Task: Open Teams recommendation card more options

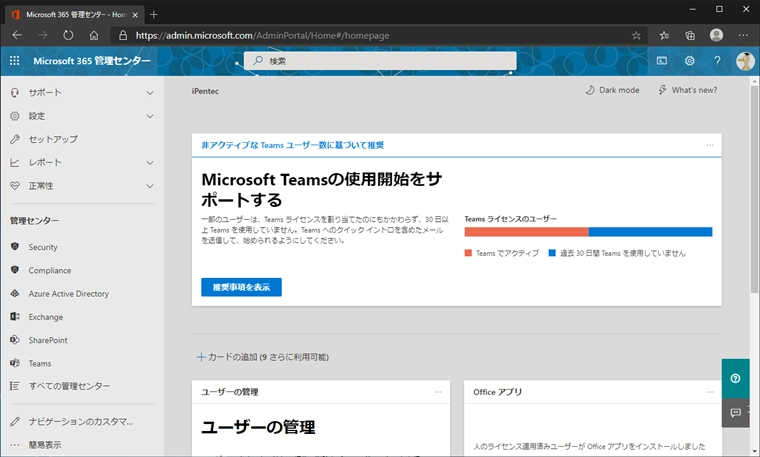Action: click(x=710, y=145)
